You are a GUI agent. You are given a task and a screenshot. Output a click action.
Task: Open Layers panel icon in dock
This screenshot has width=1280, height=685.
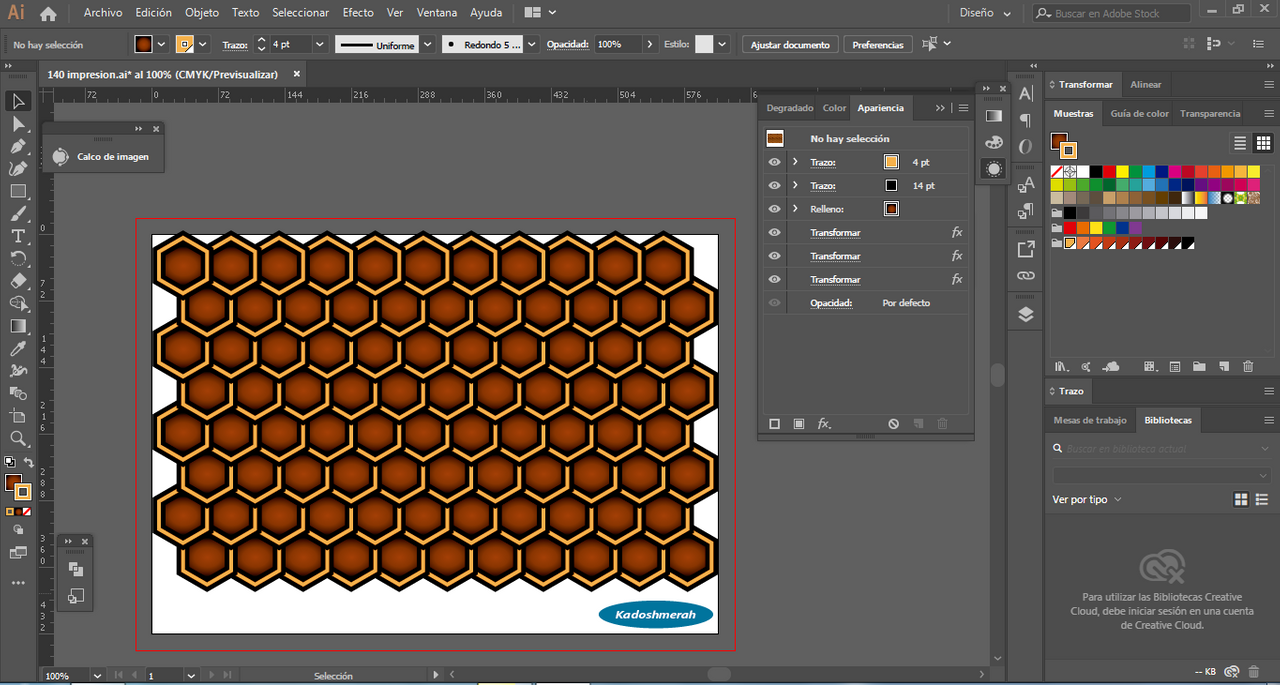point(1025,314)
